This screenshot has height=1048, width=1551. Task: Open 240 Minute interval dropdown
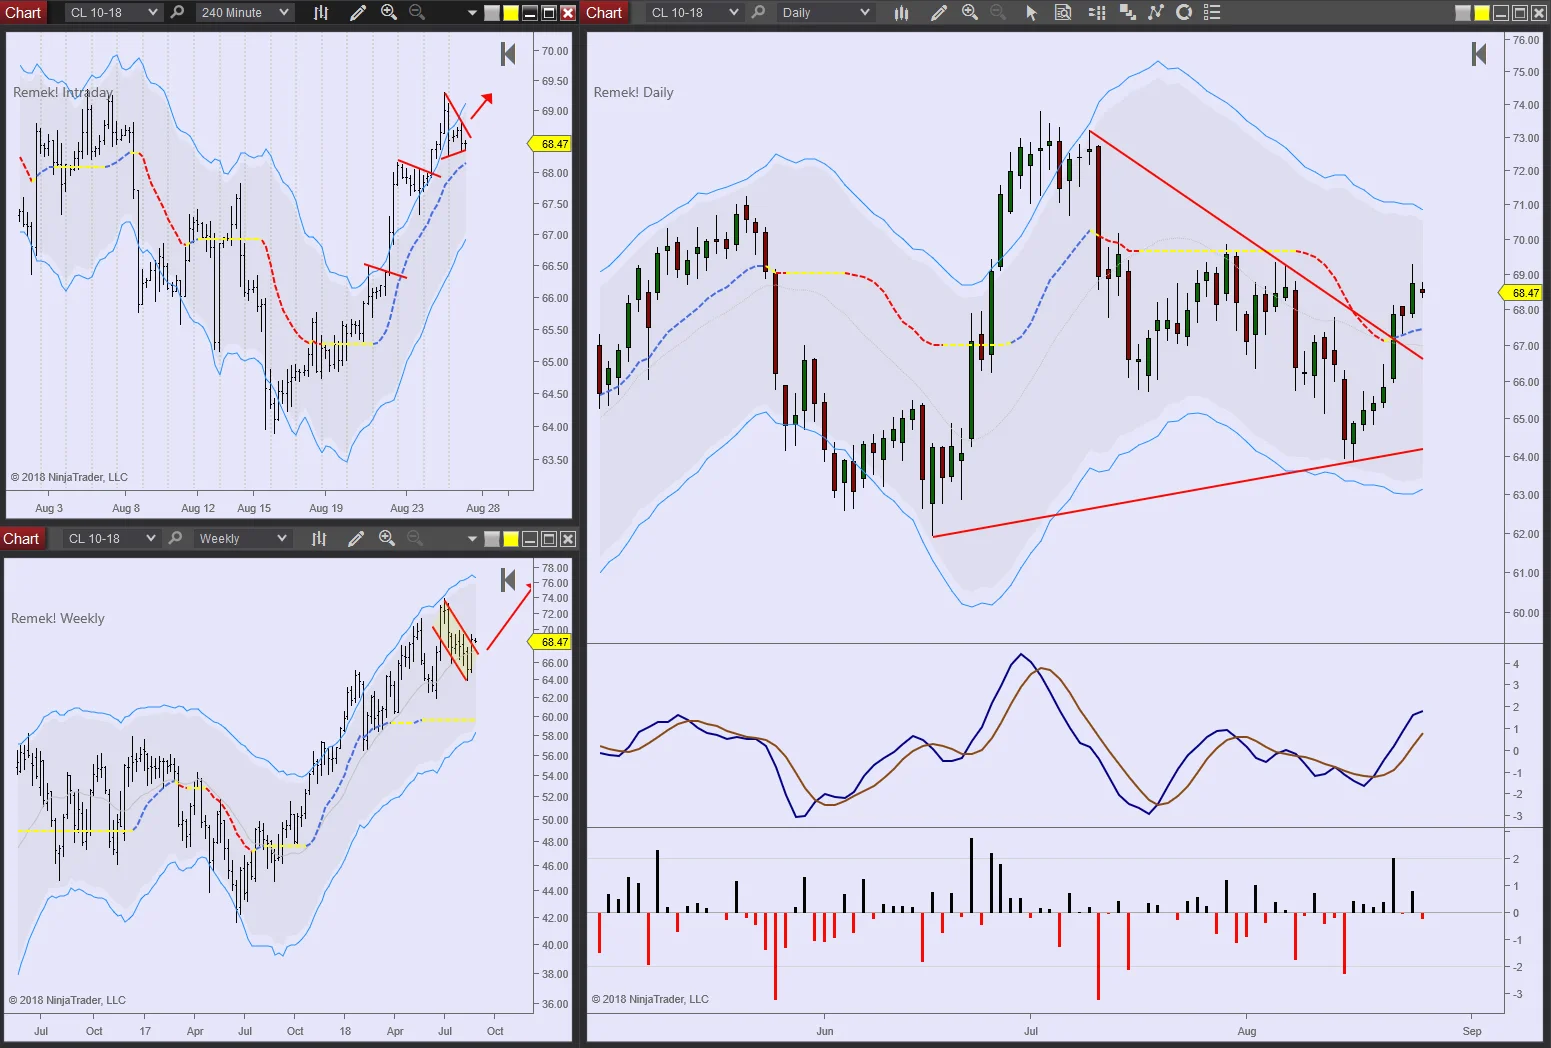(x=245, y=13)
